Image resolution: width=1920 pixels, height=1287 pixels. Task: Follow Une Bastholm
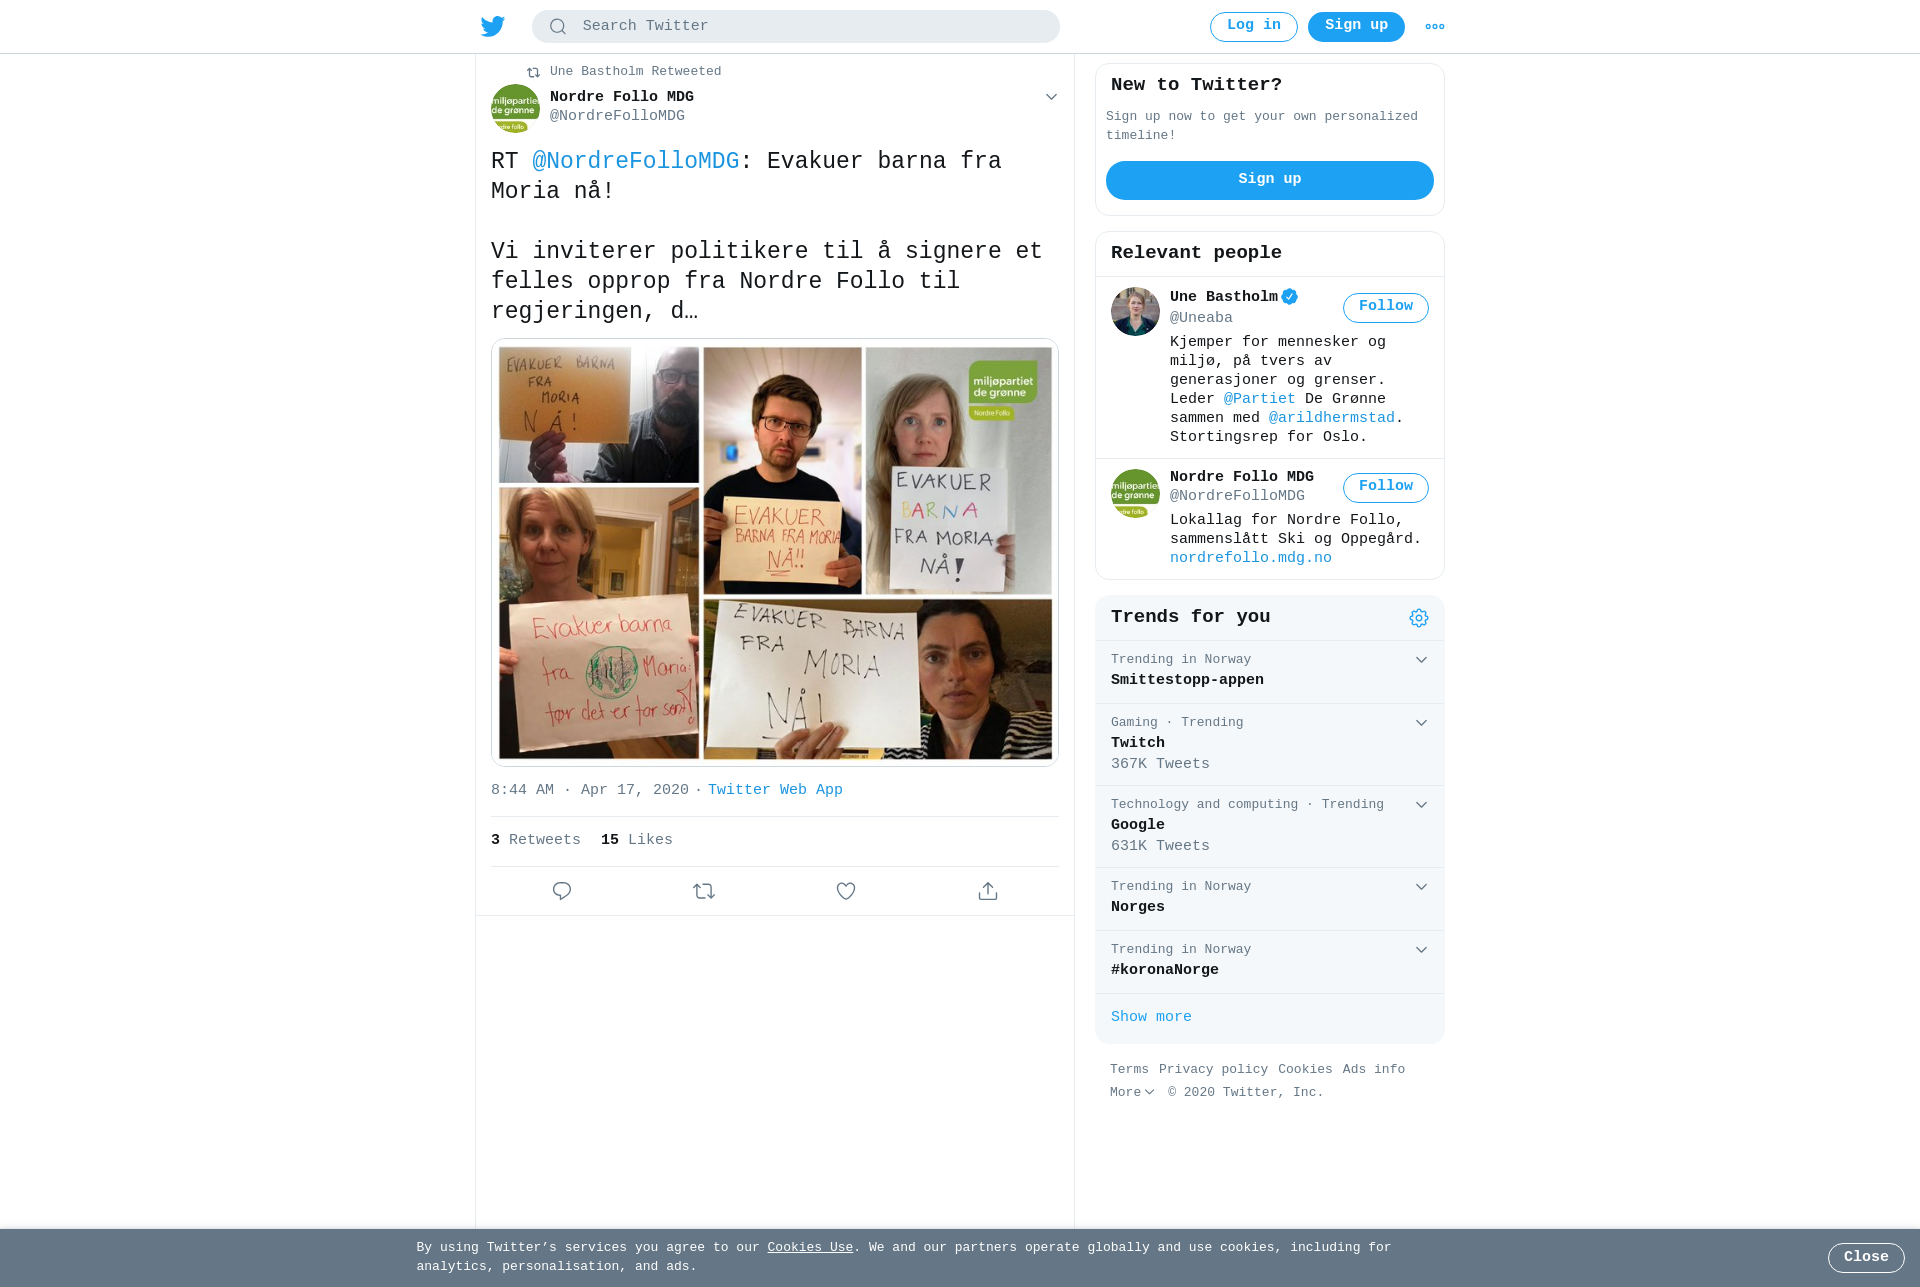point(1386,307)
